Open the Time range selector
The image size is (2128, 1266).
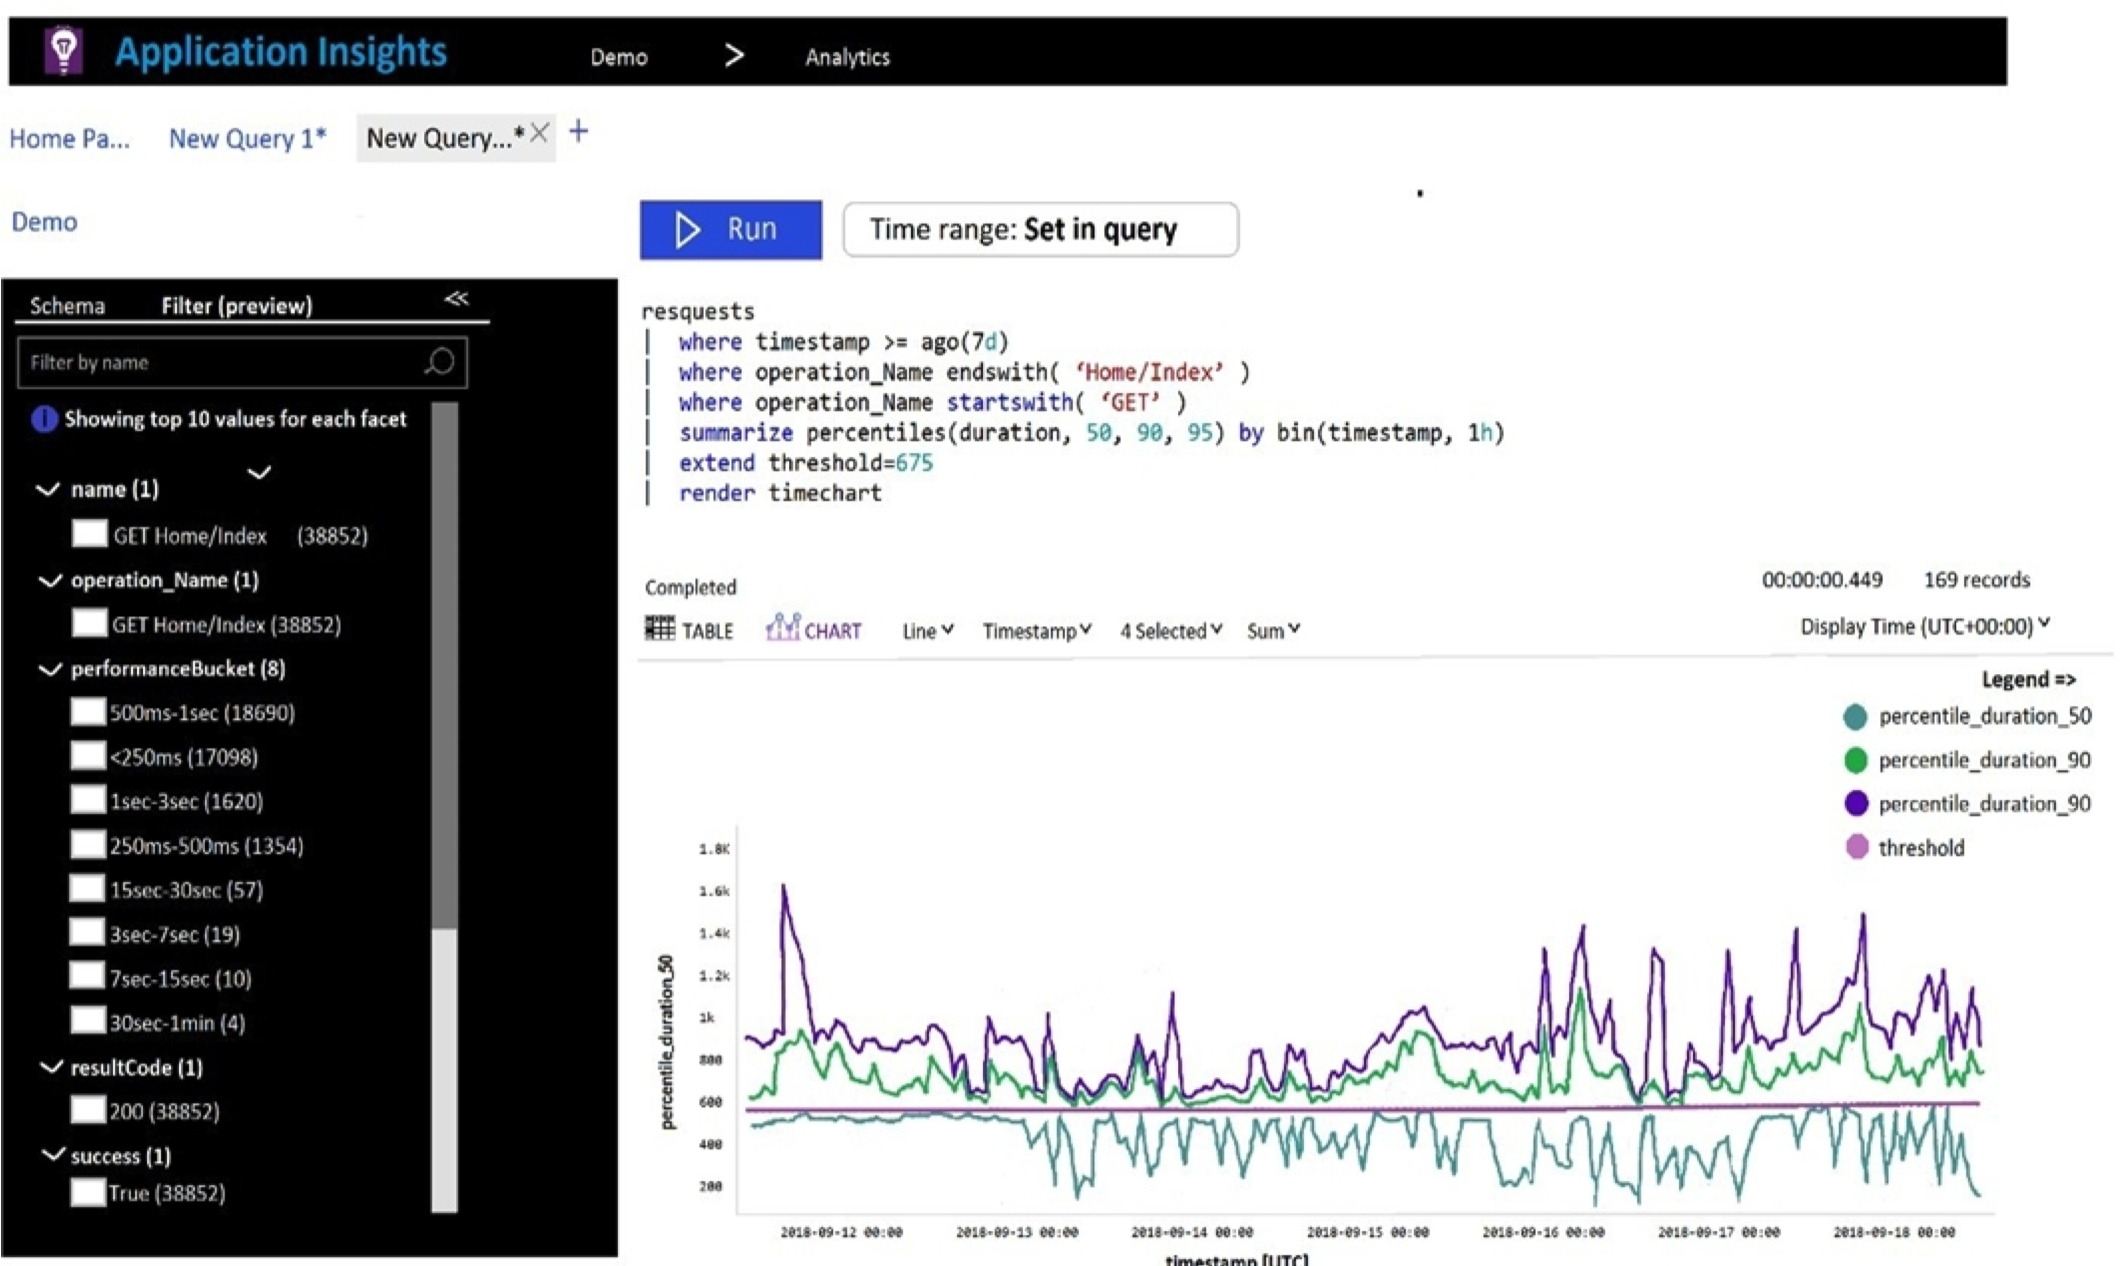coord(1040,230)
